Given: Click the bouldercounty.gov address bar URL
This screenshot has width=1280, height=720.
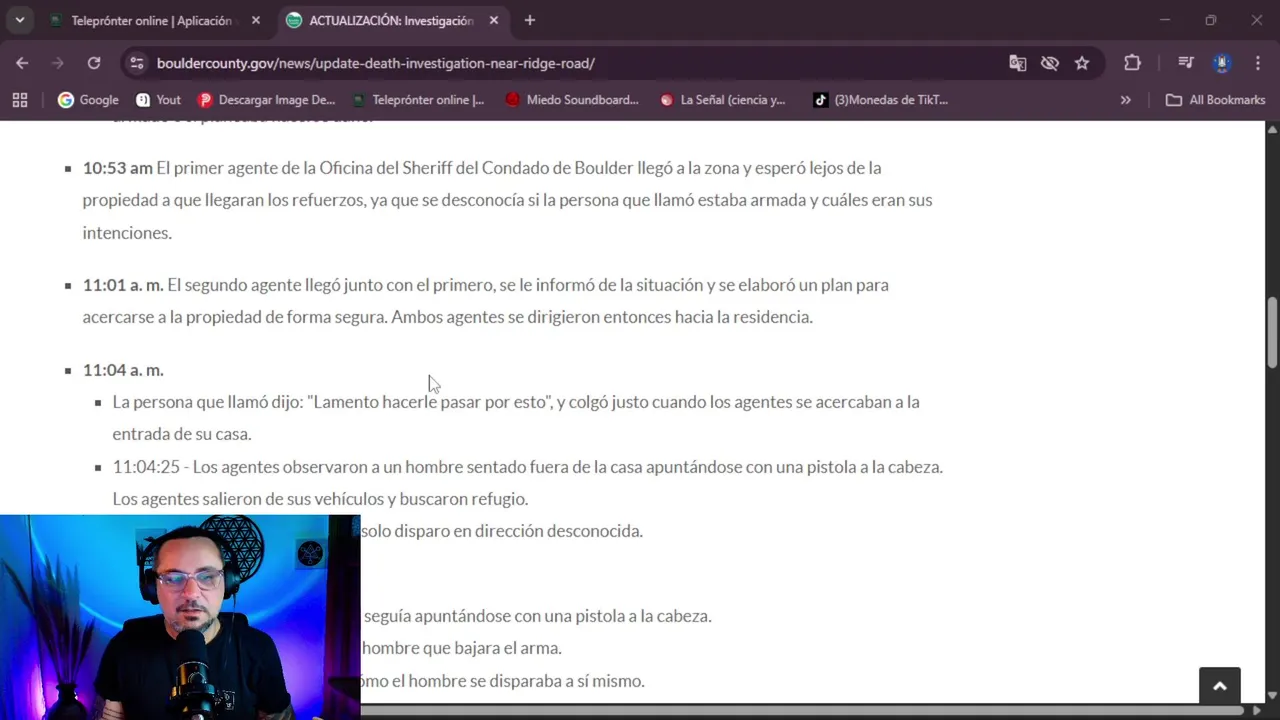Looking at the screenshot, I should pos(375,63).
